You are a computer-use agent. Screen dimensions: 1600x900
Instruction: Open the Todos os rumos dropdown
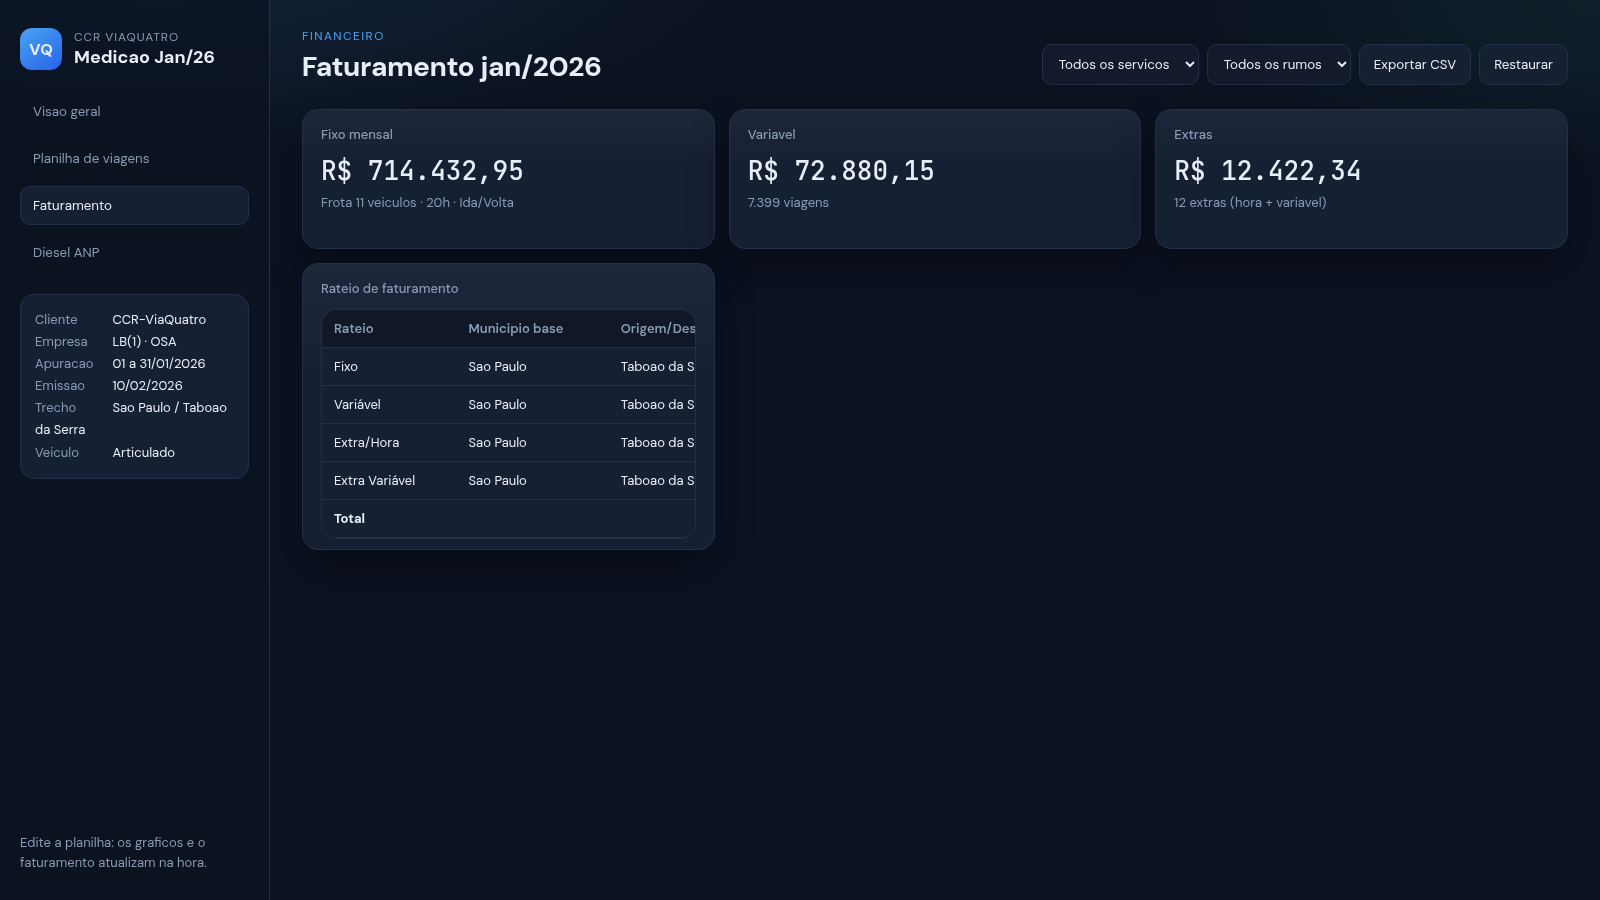[x=1278, y=65]
